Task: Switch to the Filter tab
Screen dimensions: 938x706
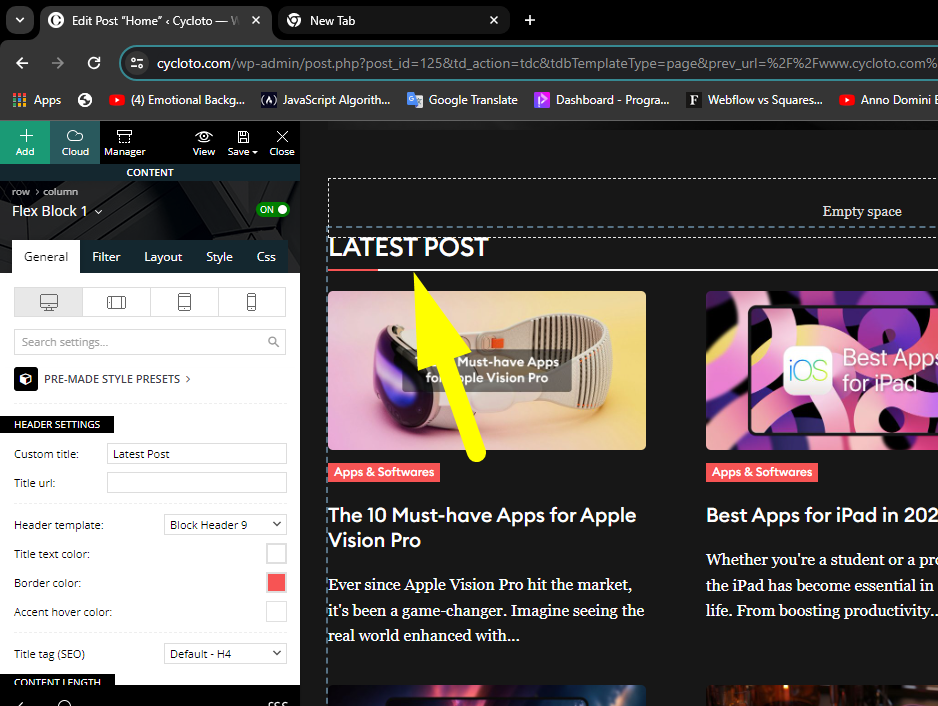Action: pyautogui.click(x=106, y=257)
